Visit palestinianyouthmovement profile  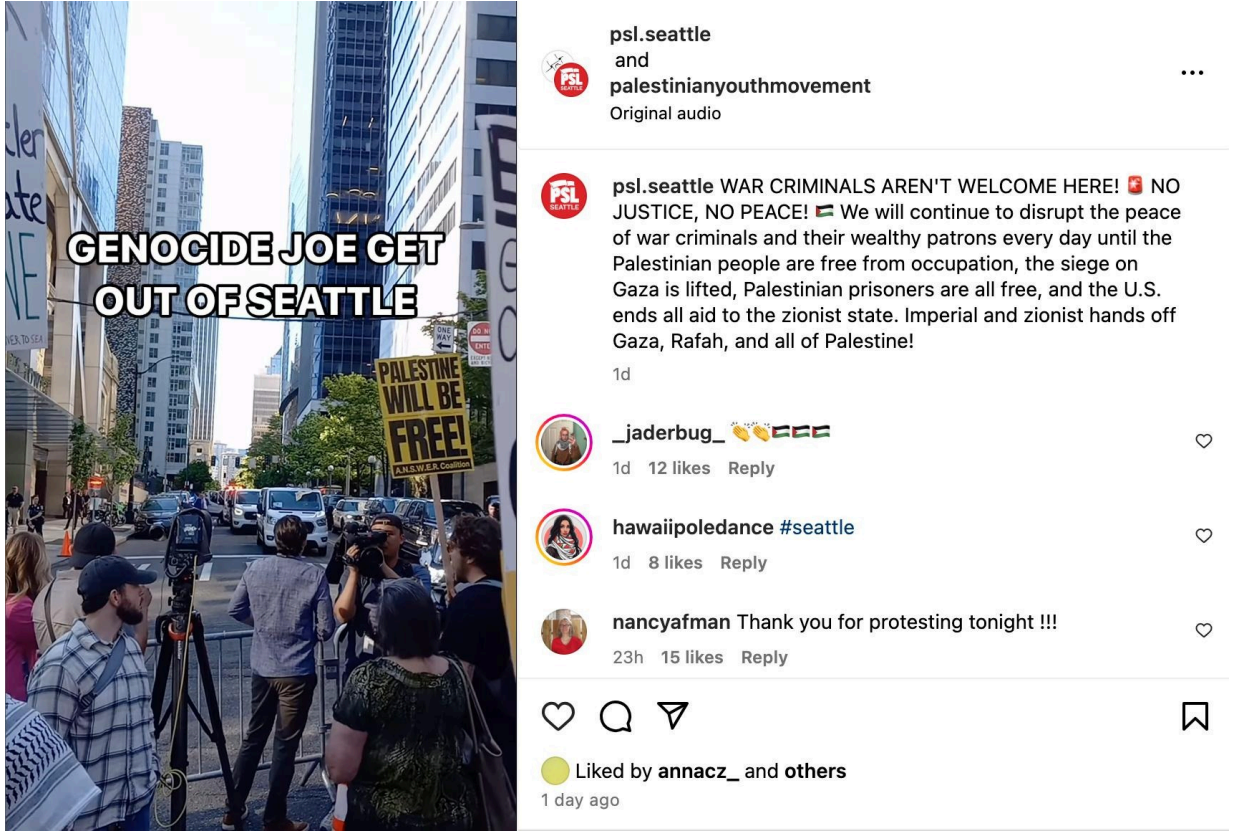[740, 86]
